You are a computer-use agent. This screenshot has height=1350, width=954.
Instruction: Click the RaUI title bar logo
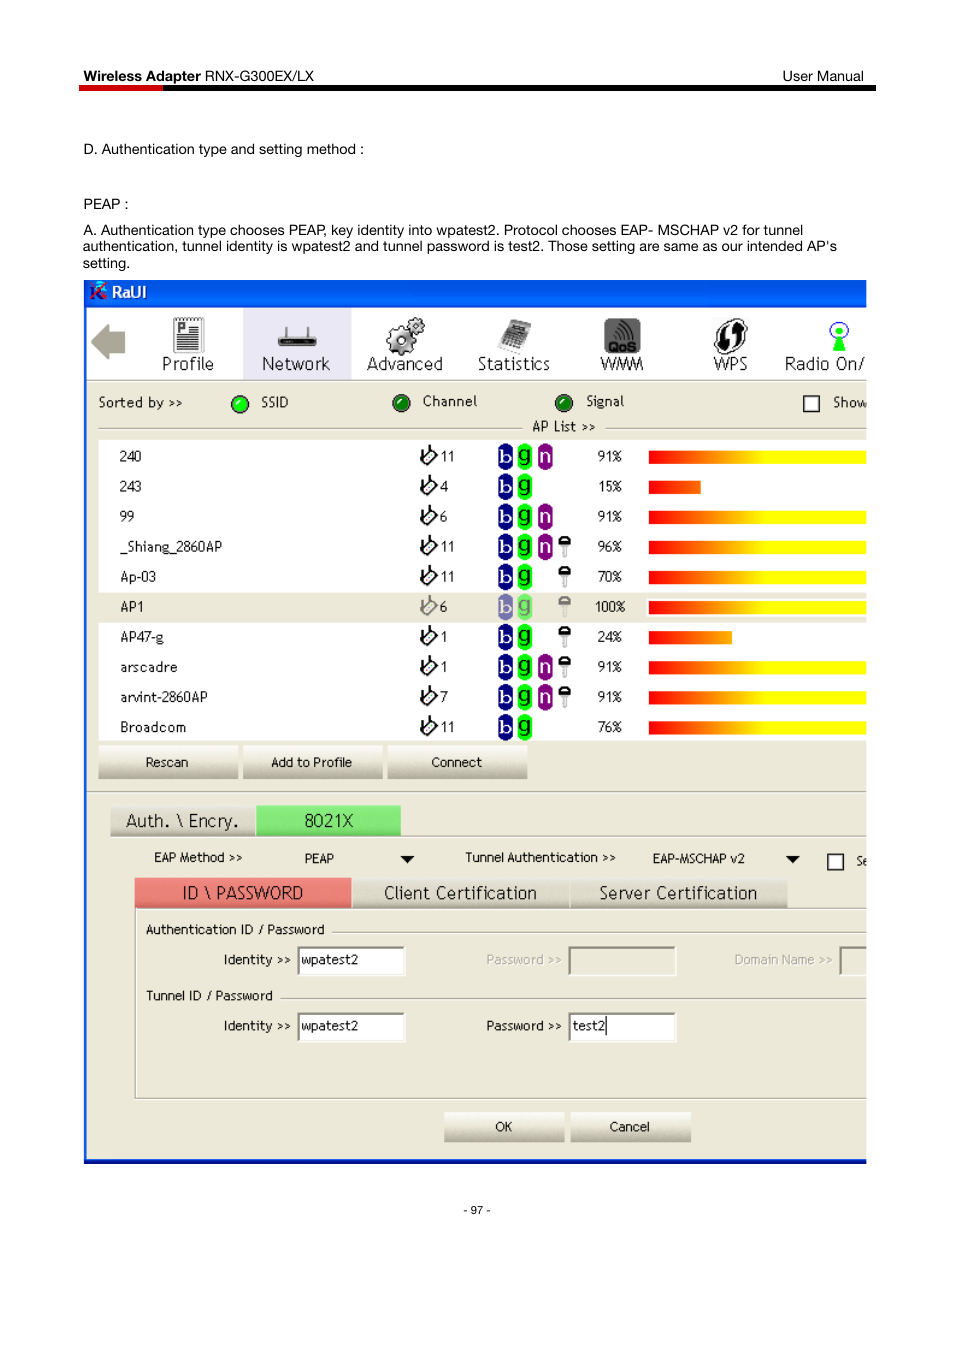click(98, 292)
